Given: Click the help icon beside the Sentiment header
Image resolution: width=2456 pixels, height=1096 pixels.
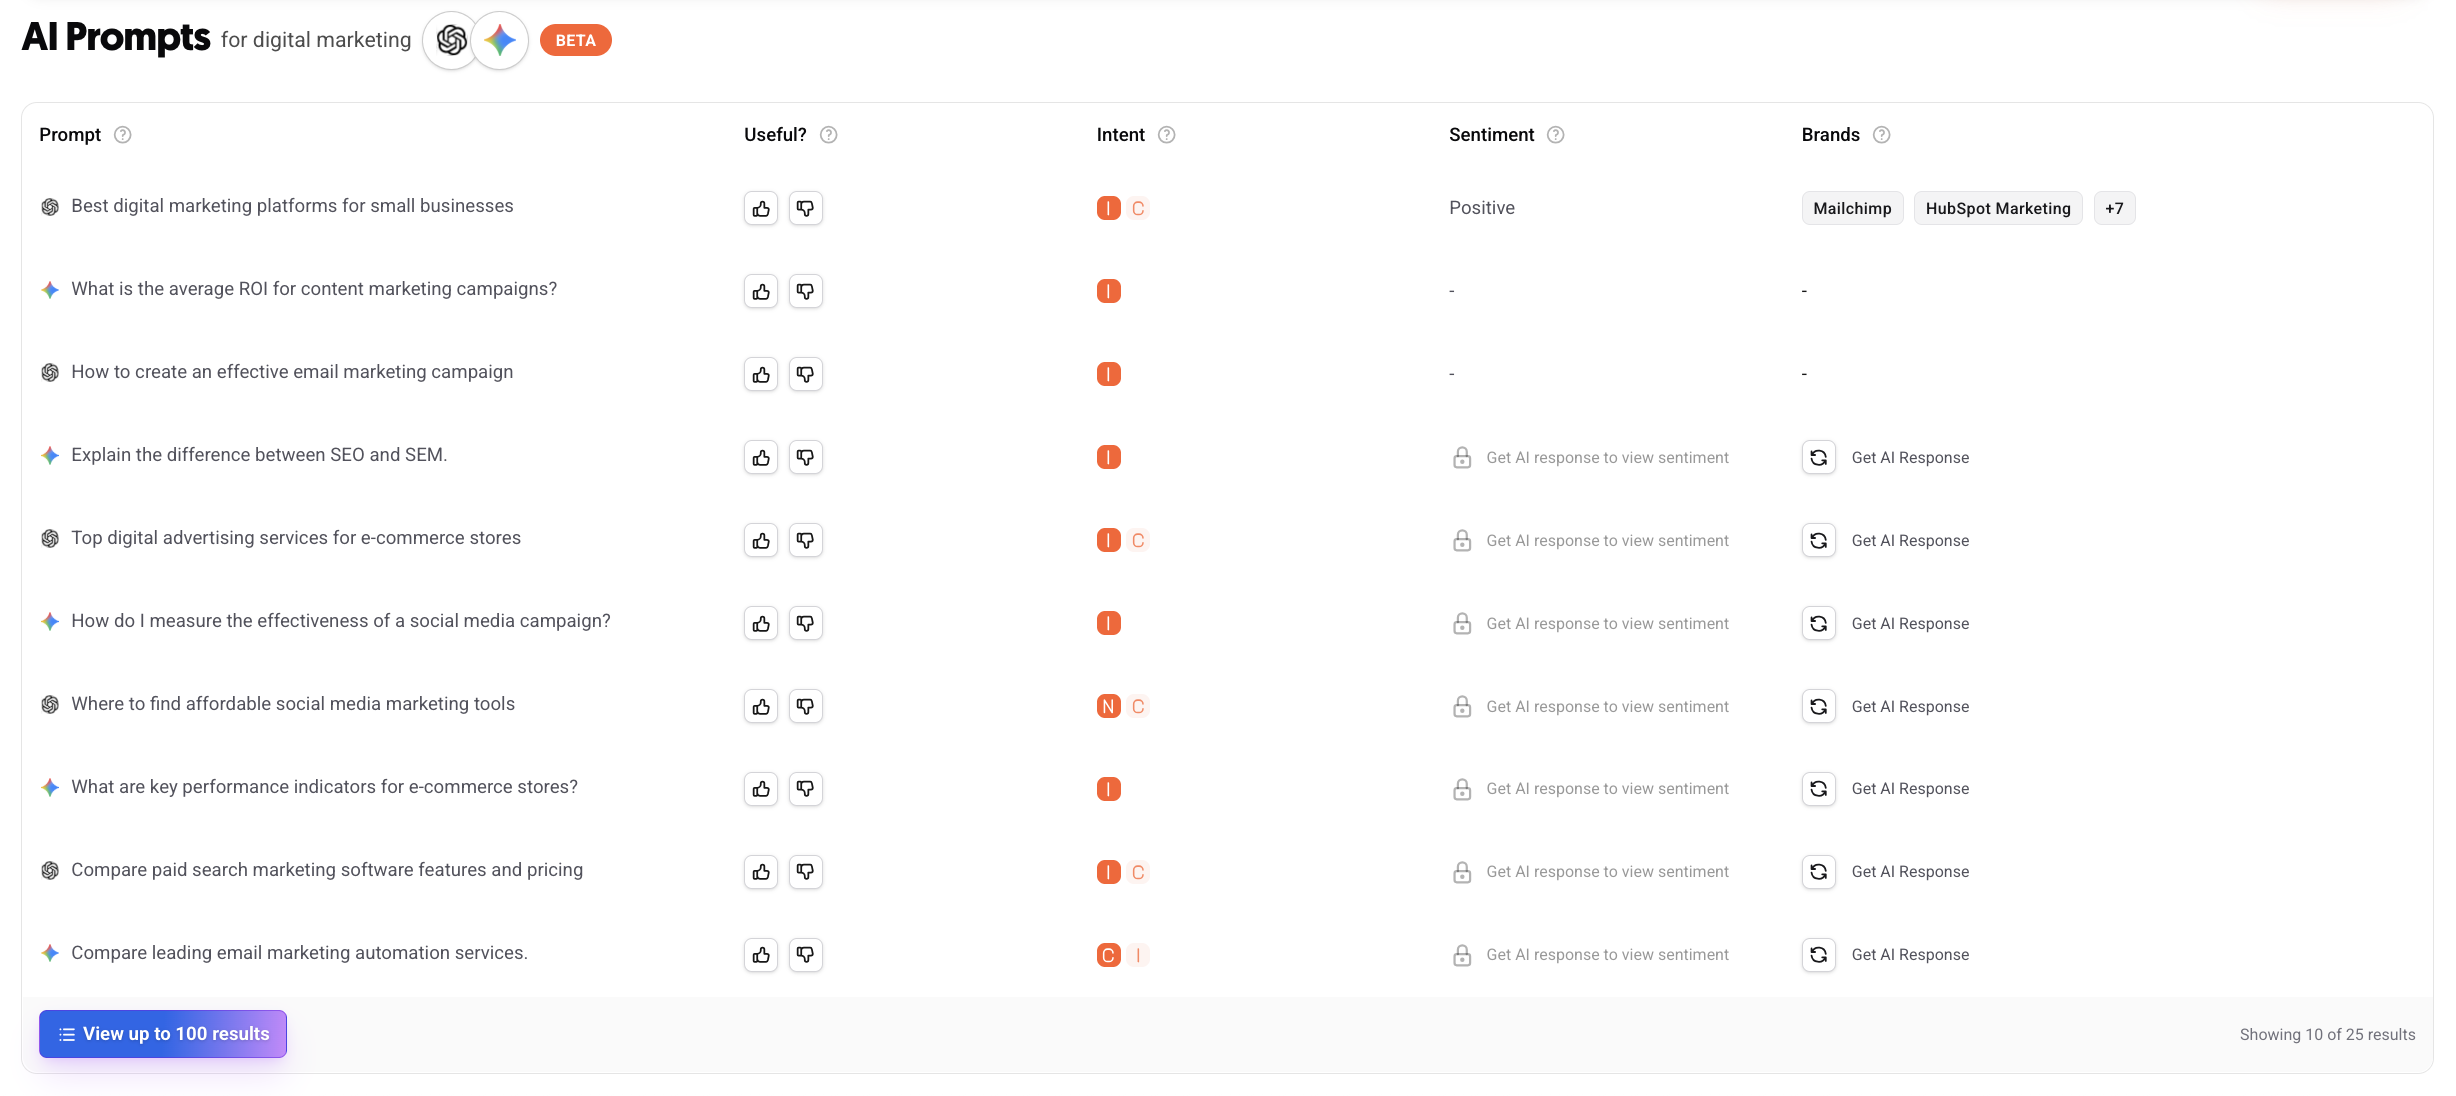Looking at the screenshot, I should 1556,135.
